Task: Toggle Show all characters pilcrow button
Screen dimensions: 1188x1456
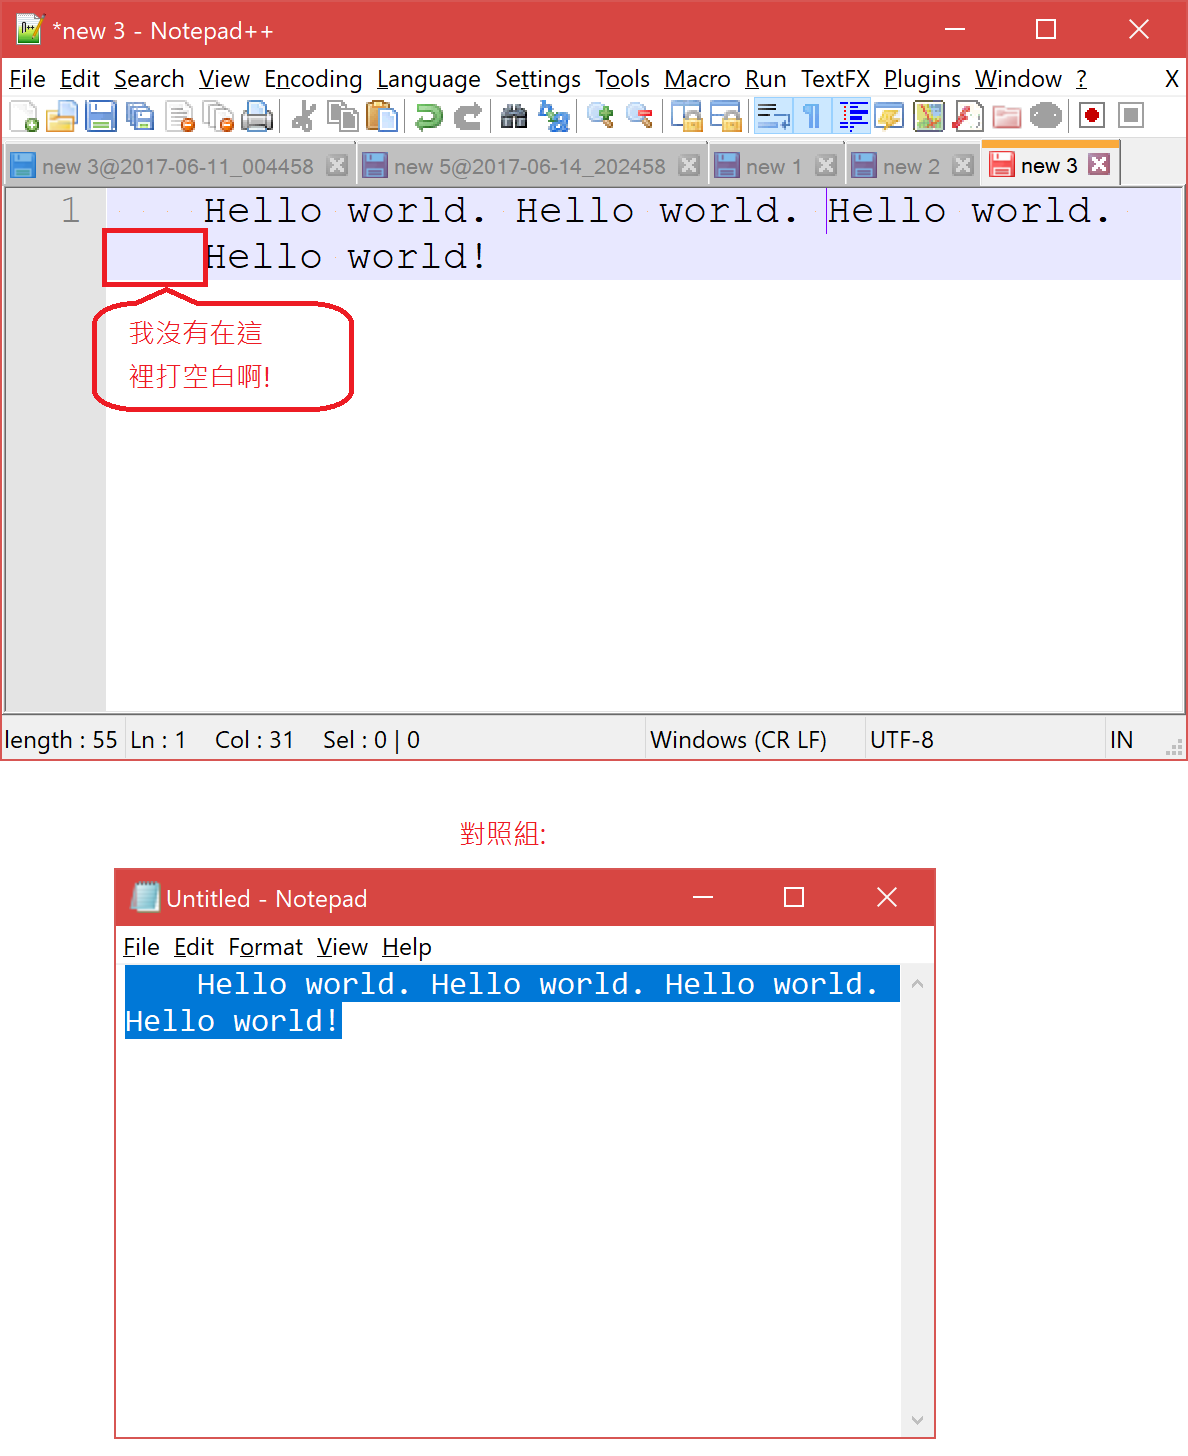Action: (x=811, y=117)
